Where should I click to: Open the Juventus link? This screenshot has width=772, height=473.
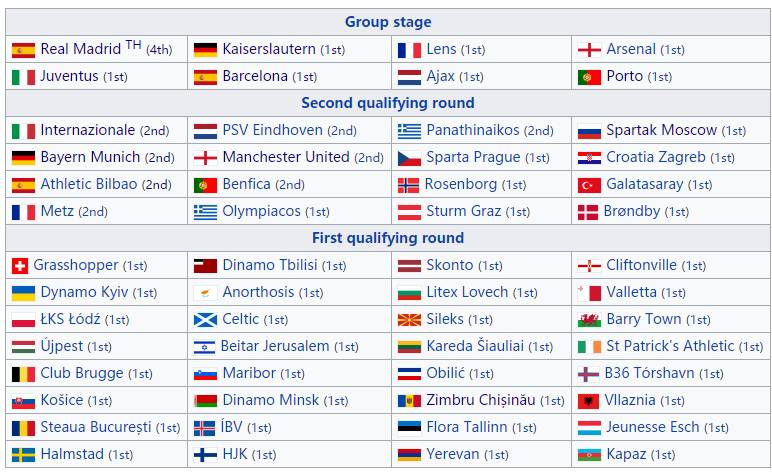(x=69, y=76)
